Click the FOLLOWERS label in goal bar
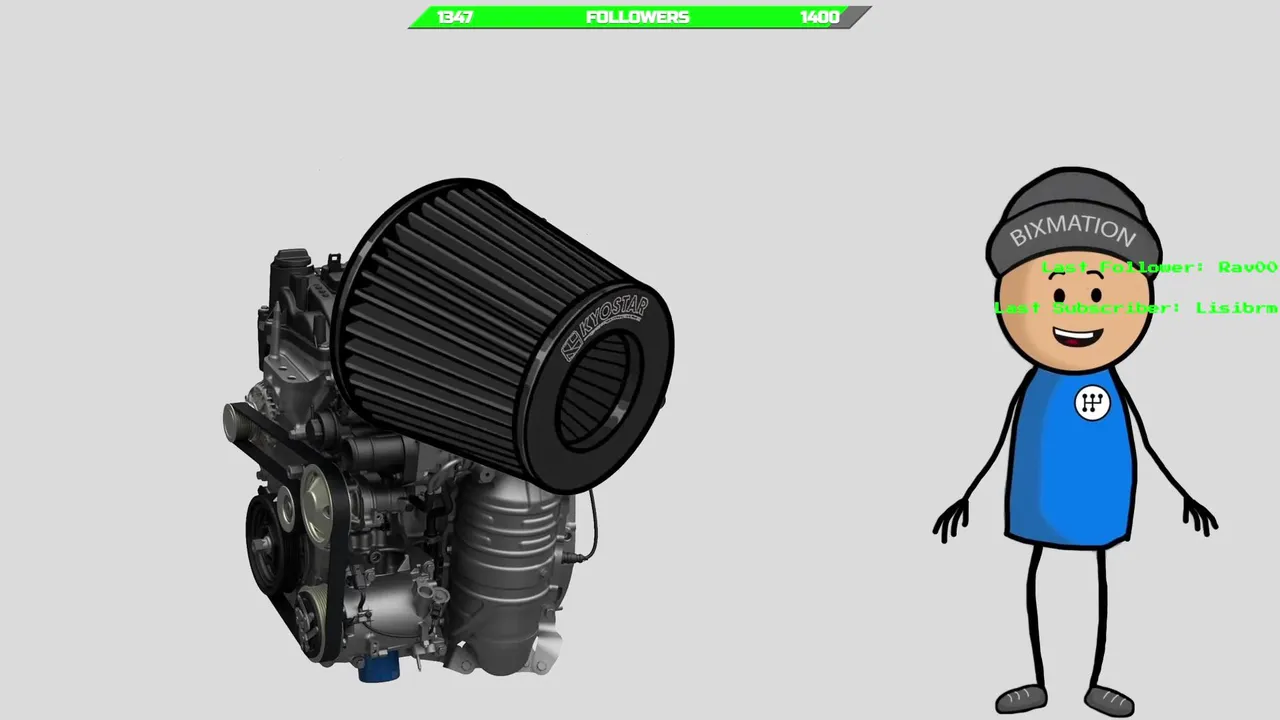Viewport: 1280px width, 720px height. [x=638, y=17]
